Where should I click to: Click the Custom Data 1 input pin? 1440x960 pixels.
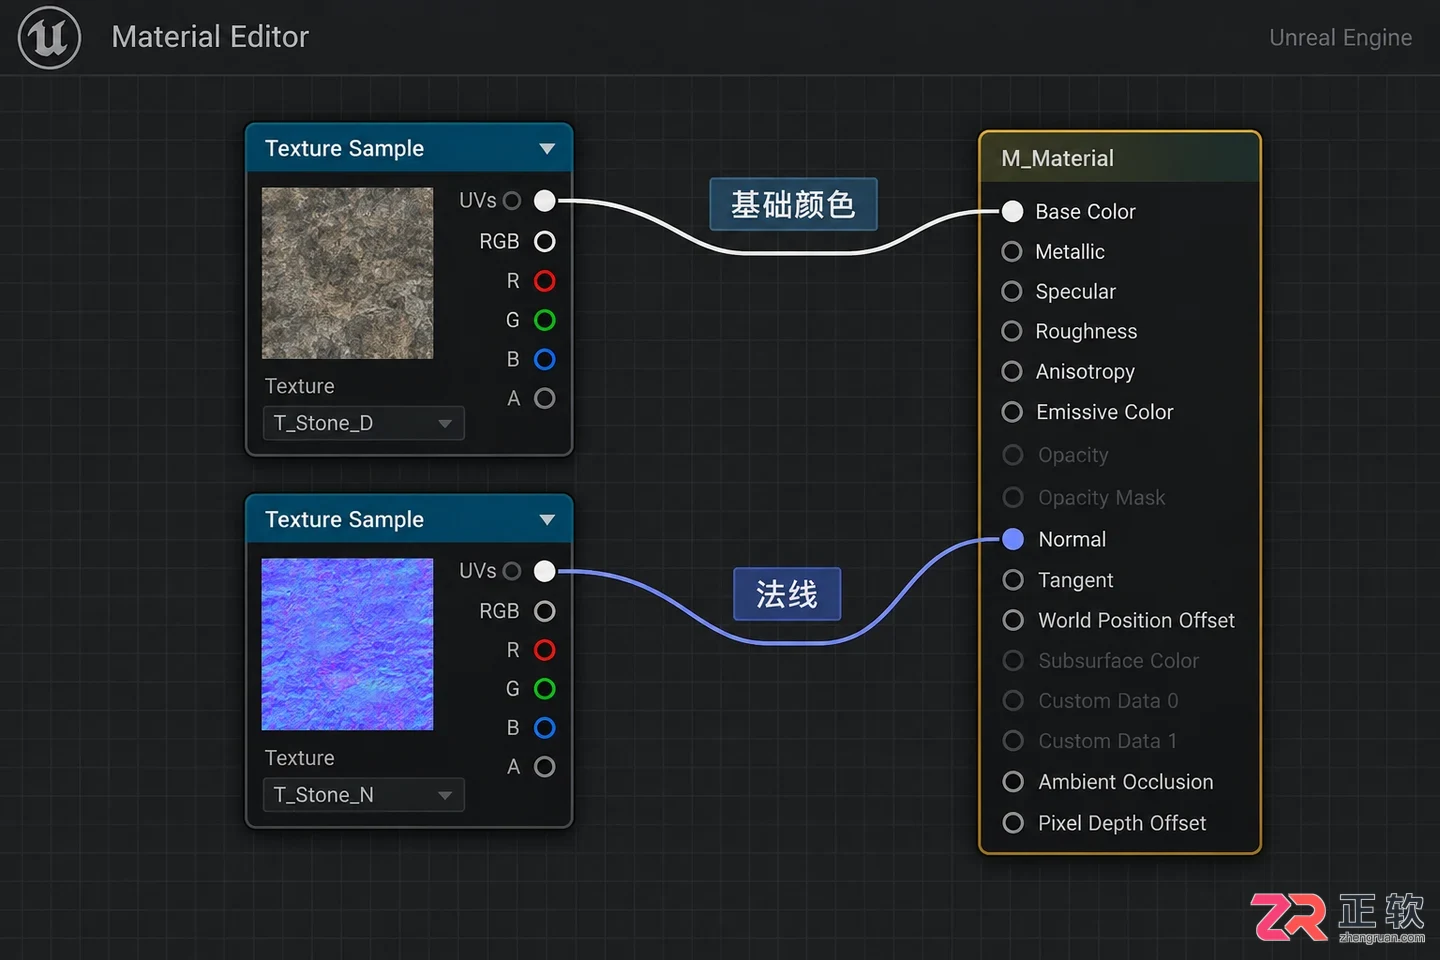coord(1013,741)
